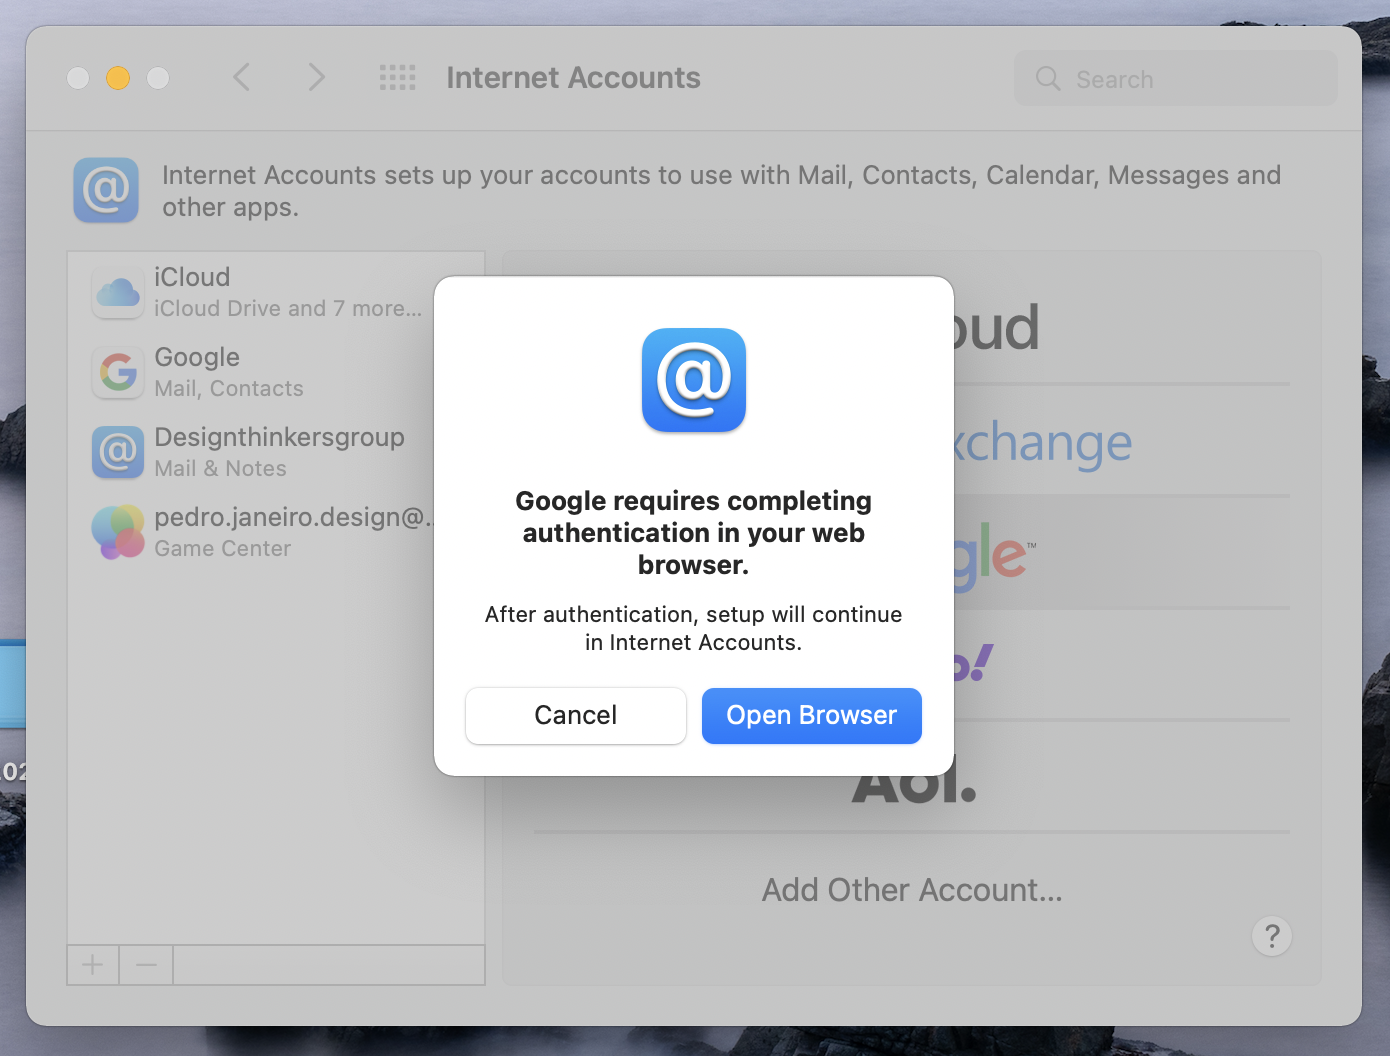The height and width of the screenshot is (1056, 1390).
Task: Open help with question mark button
Action: click(1272, 936)
